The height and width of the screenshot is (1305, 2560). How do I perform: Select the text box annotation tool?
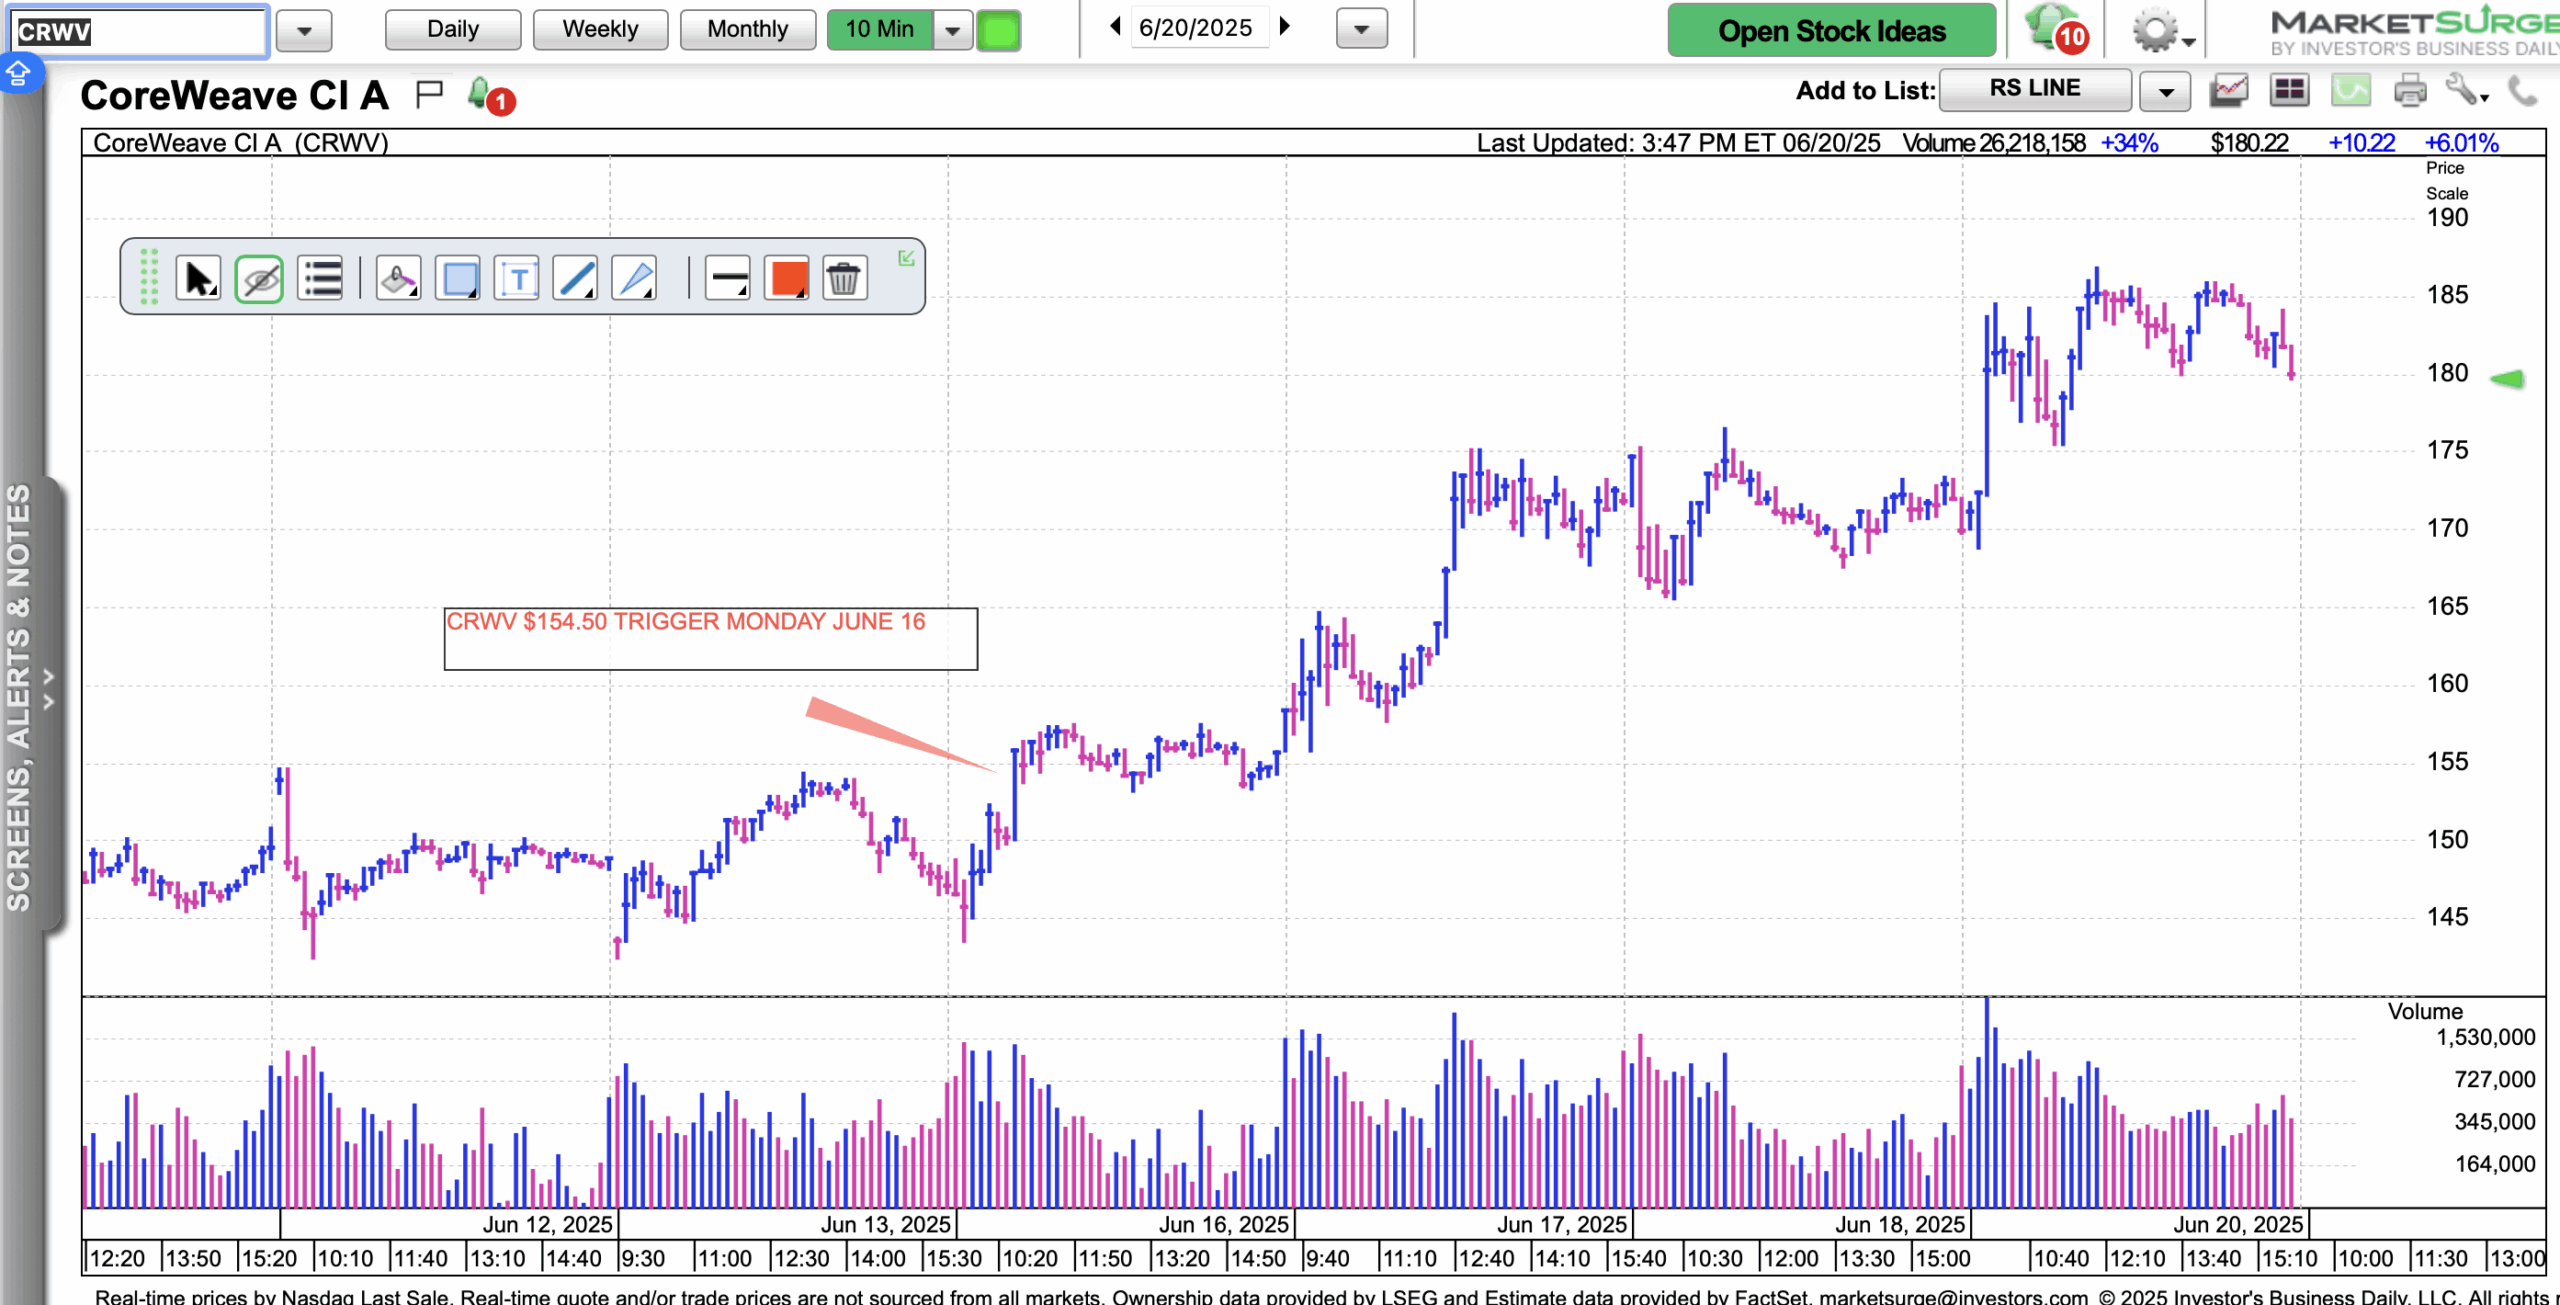click(517, 279)
